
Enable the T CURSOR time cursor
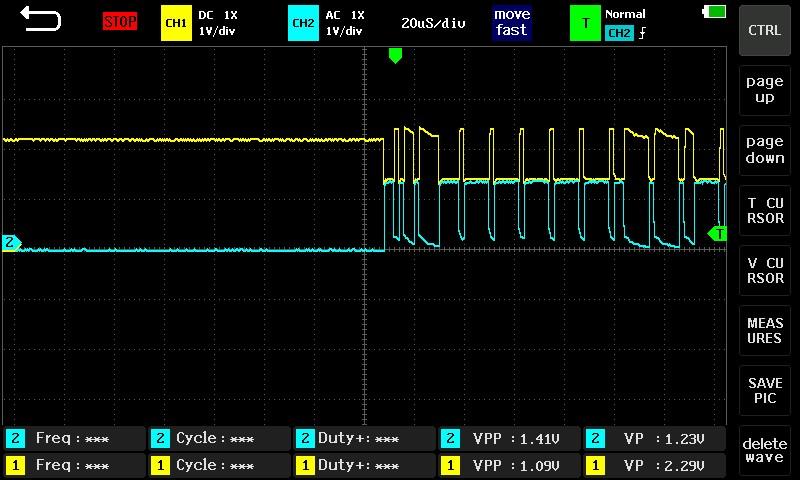(x=764, y=210)
